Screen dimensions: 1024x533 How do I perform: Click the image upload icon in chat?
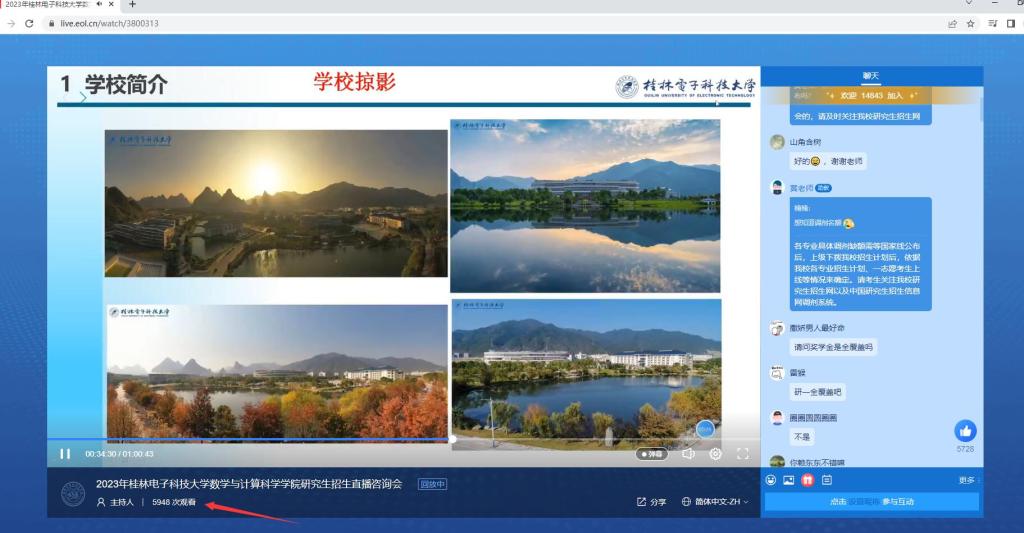point(789,480)
